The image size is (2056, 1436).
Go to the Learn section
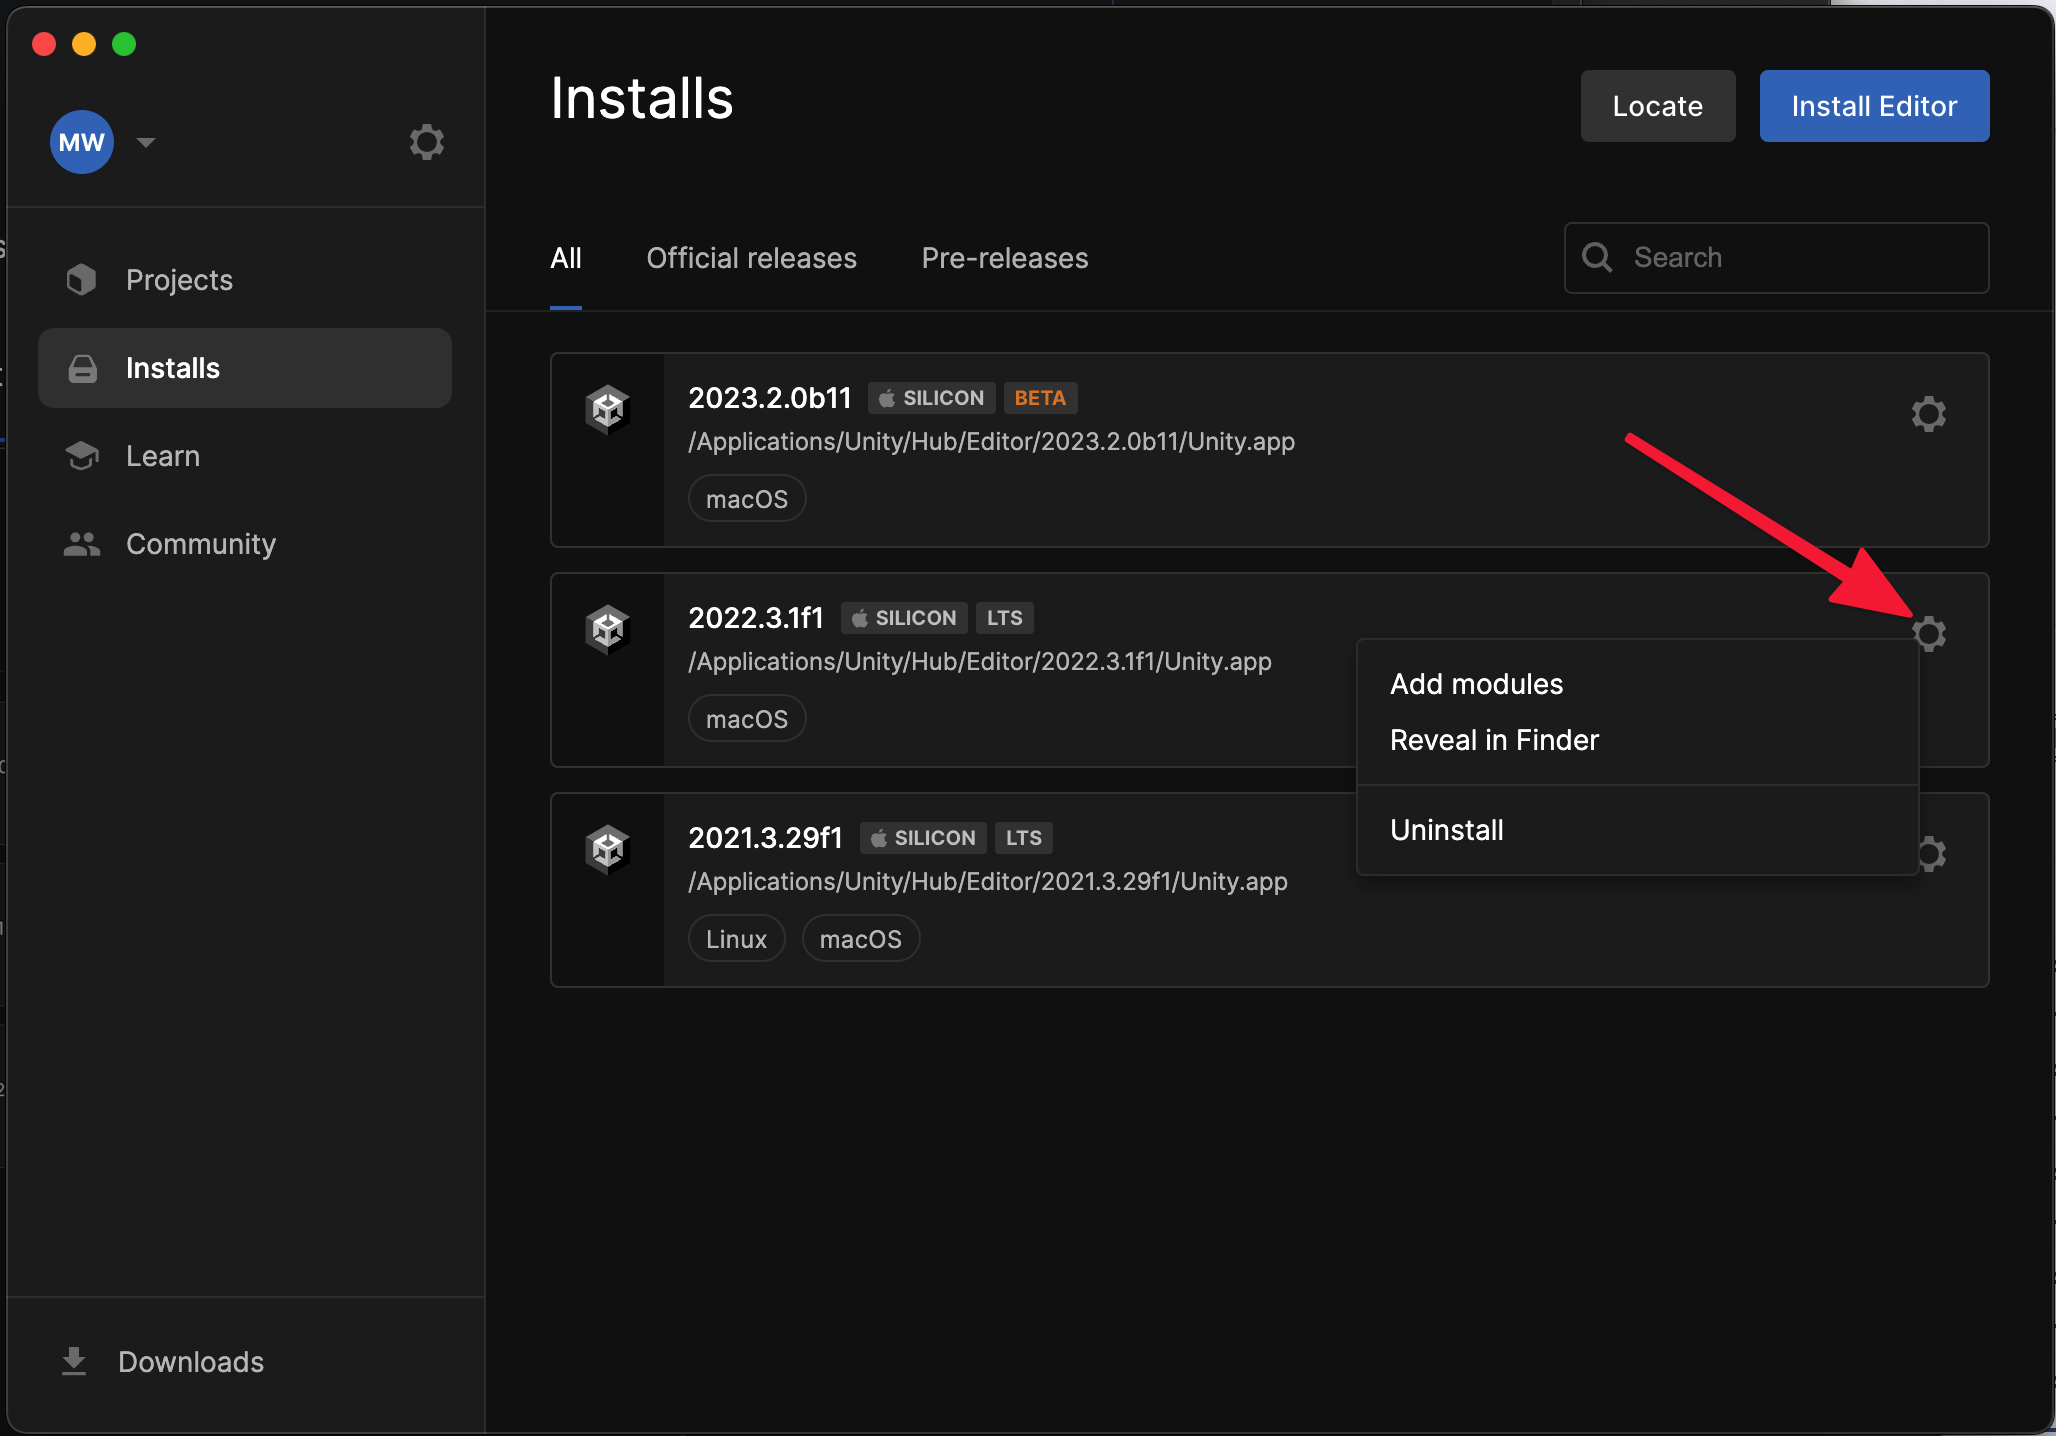[162, 456]
